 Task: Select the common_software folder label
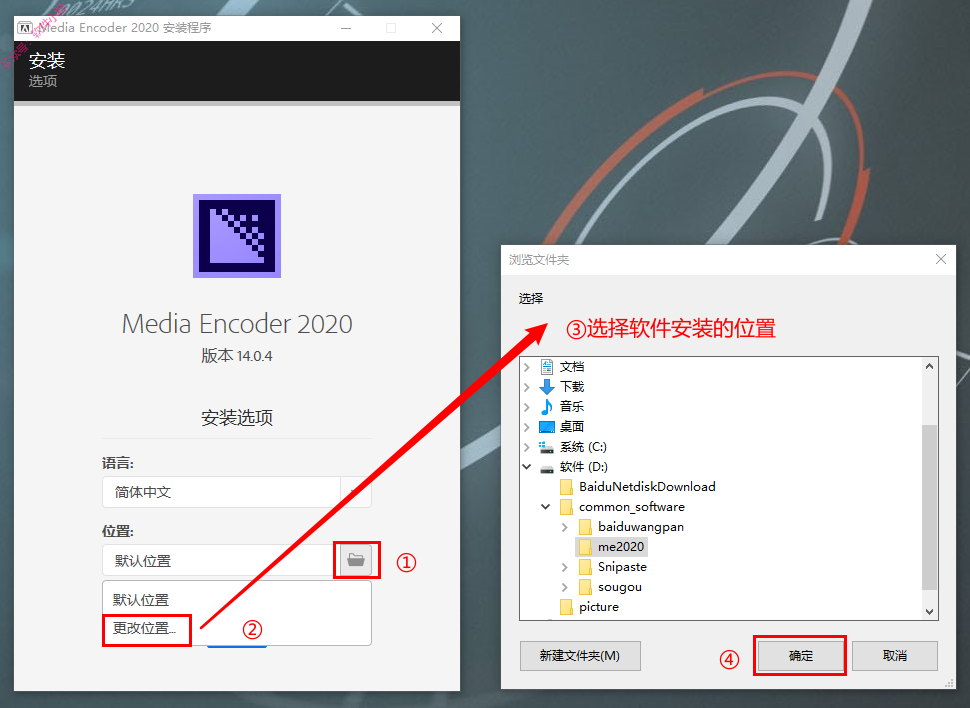[x=632, y=507]
